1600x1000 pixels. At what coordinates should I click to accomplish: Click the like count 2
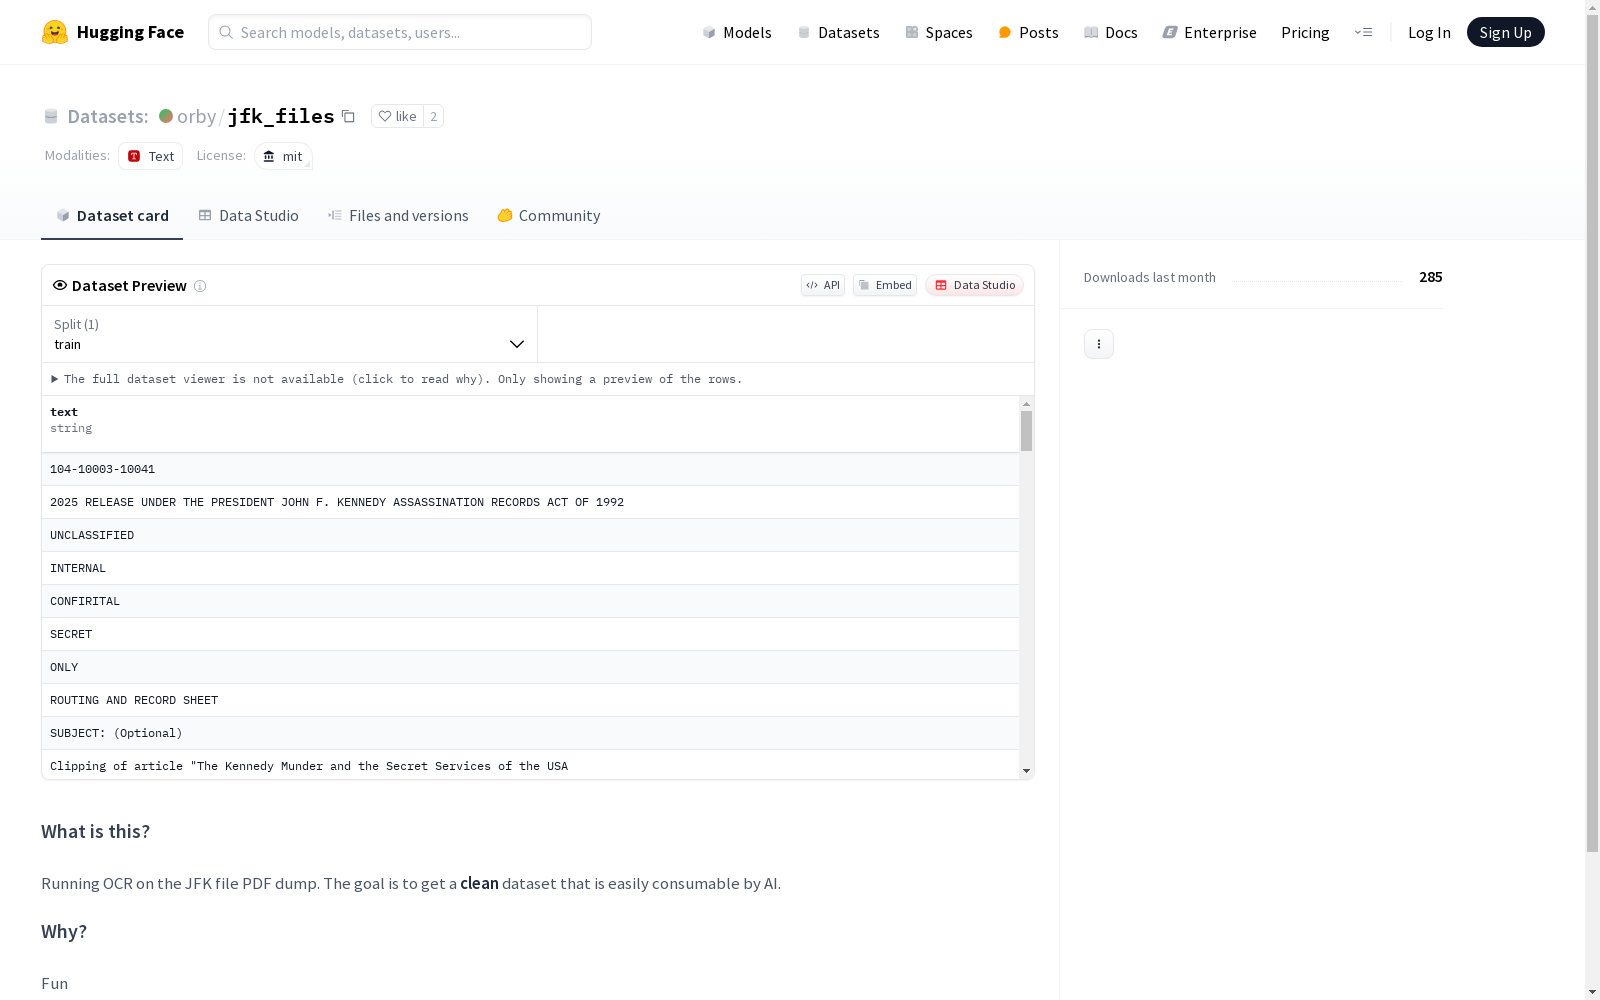click(433, 116)
